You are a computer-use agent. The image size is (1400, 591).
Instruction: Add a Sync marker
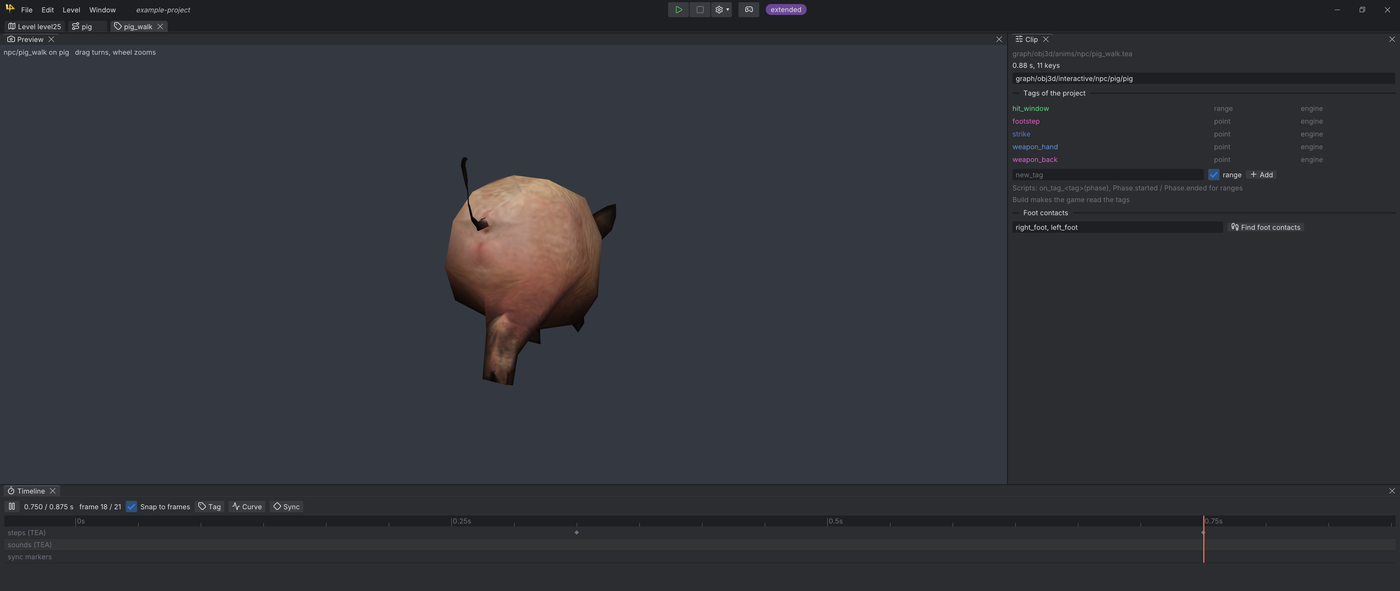coord(287,507)
